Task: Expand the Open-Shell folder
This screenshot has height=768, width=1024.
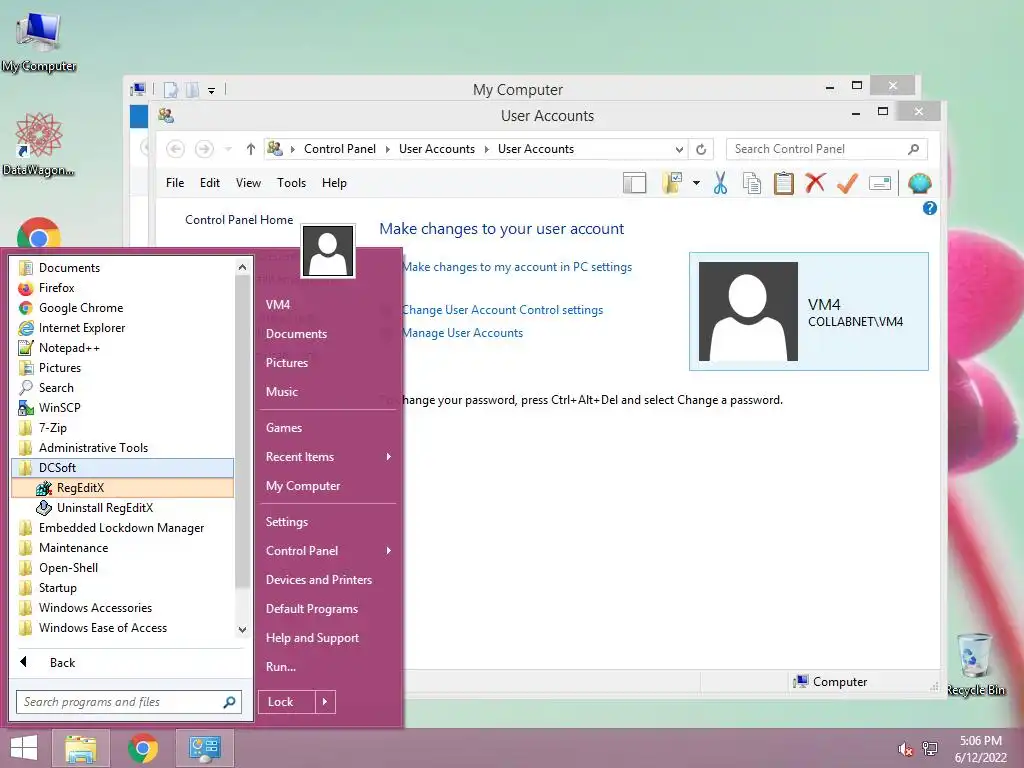Action: (x=123, y=568)
